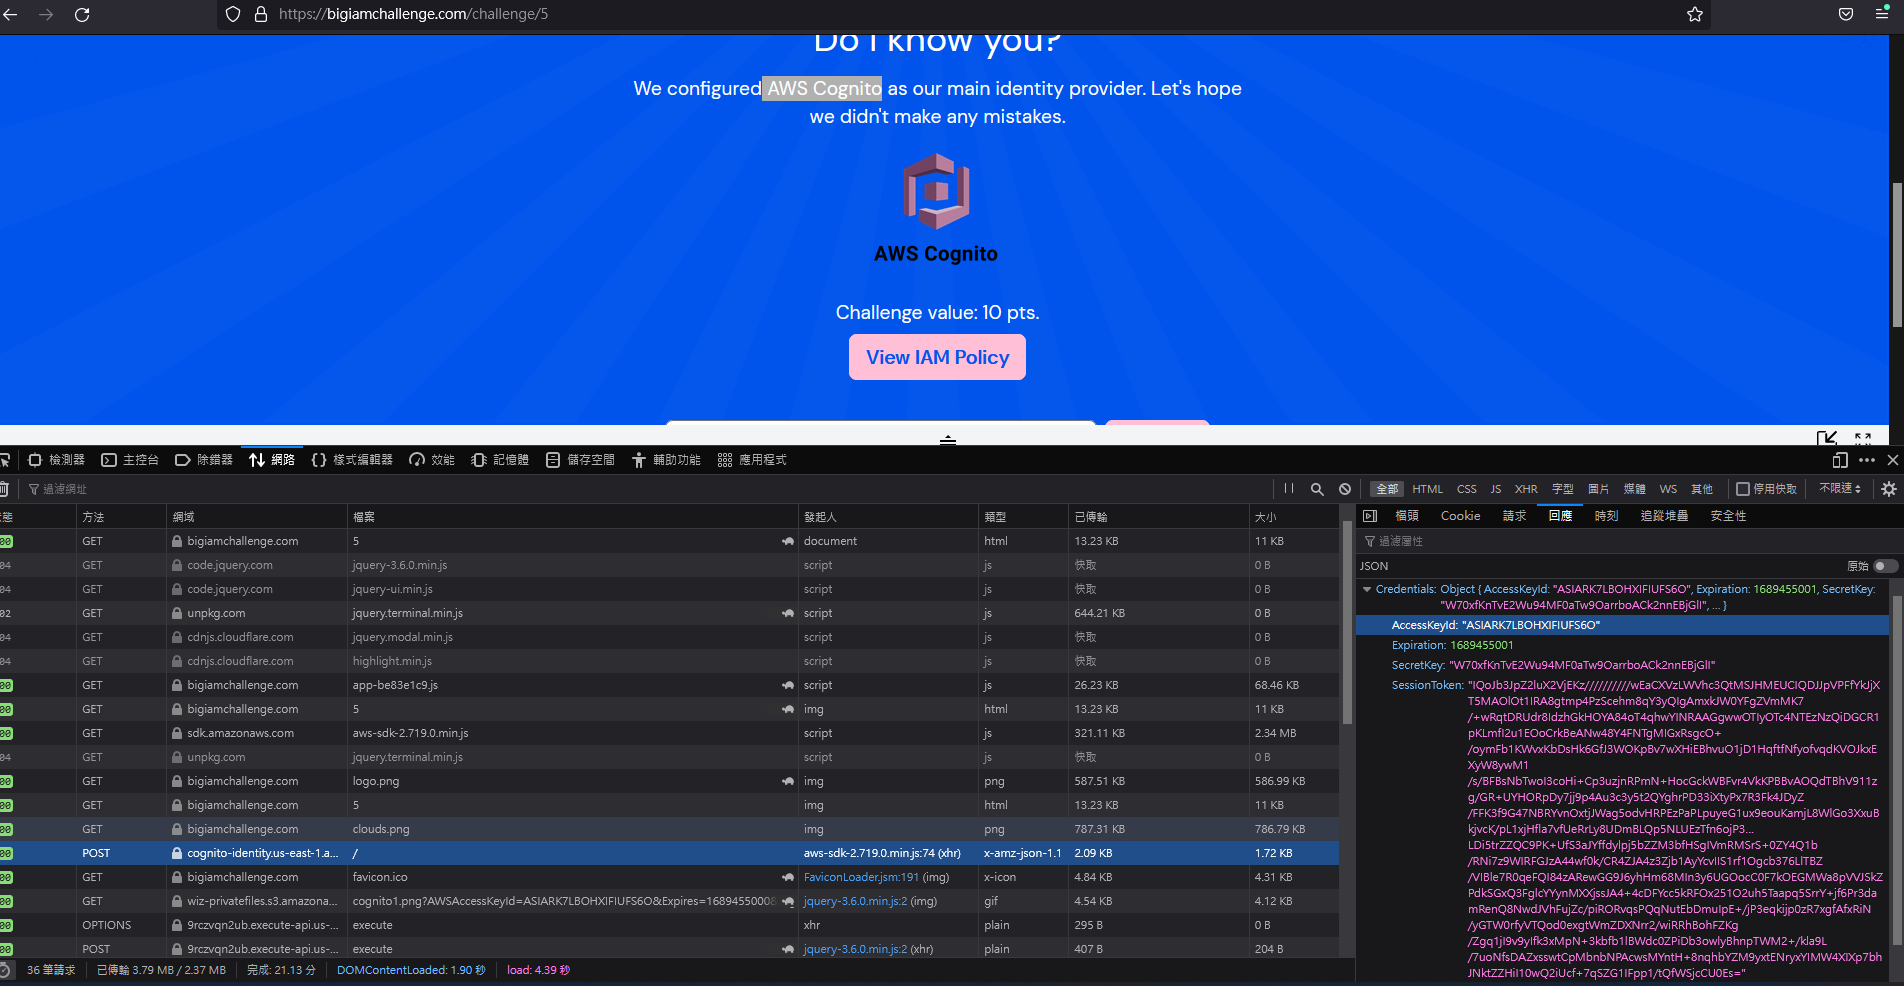
Task: Sort by the File (檔案) column header
Action: point(572,517)
